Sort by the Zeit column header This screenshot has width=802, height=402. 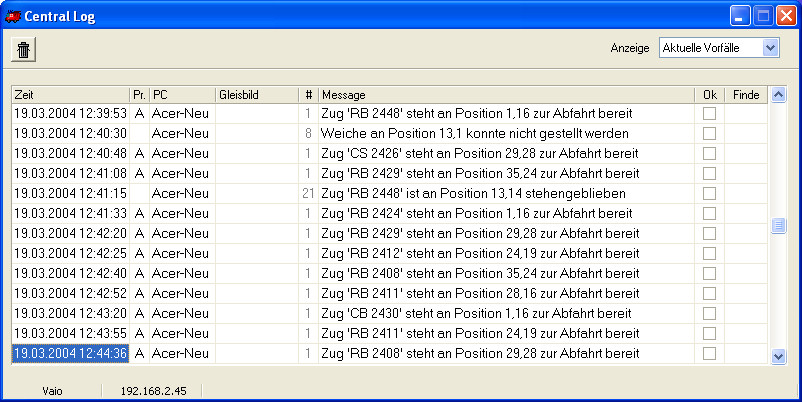click(x=71, y=95)
